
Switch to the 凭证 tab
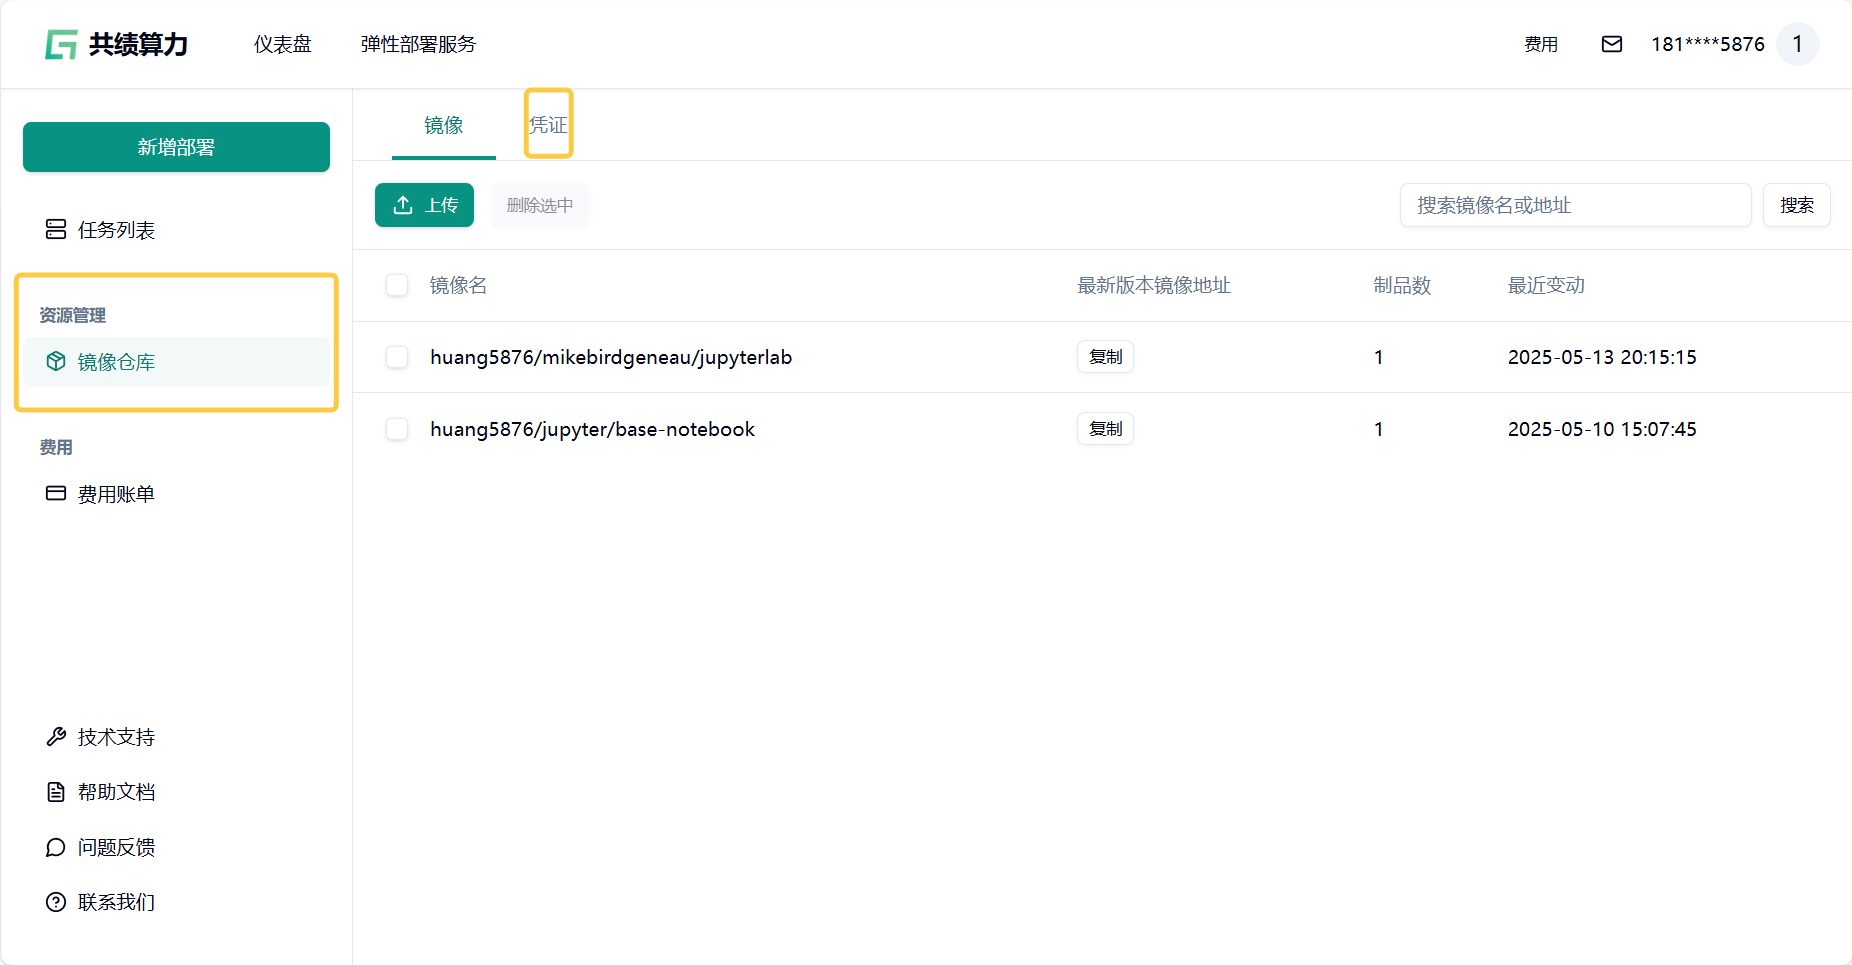548,125
